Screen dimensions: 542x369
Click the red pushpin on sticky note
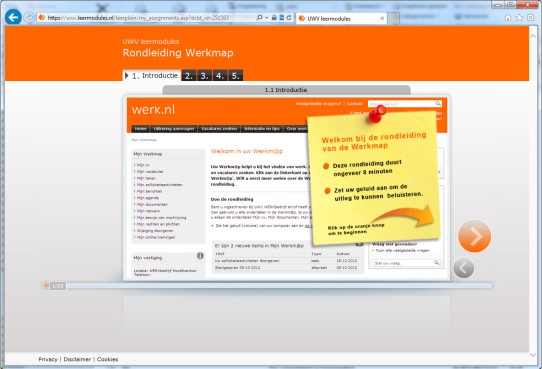click(377, 114)
